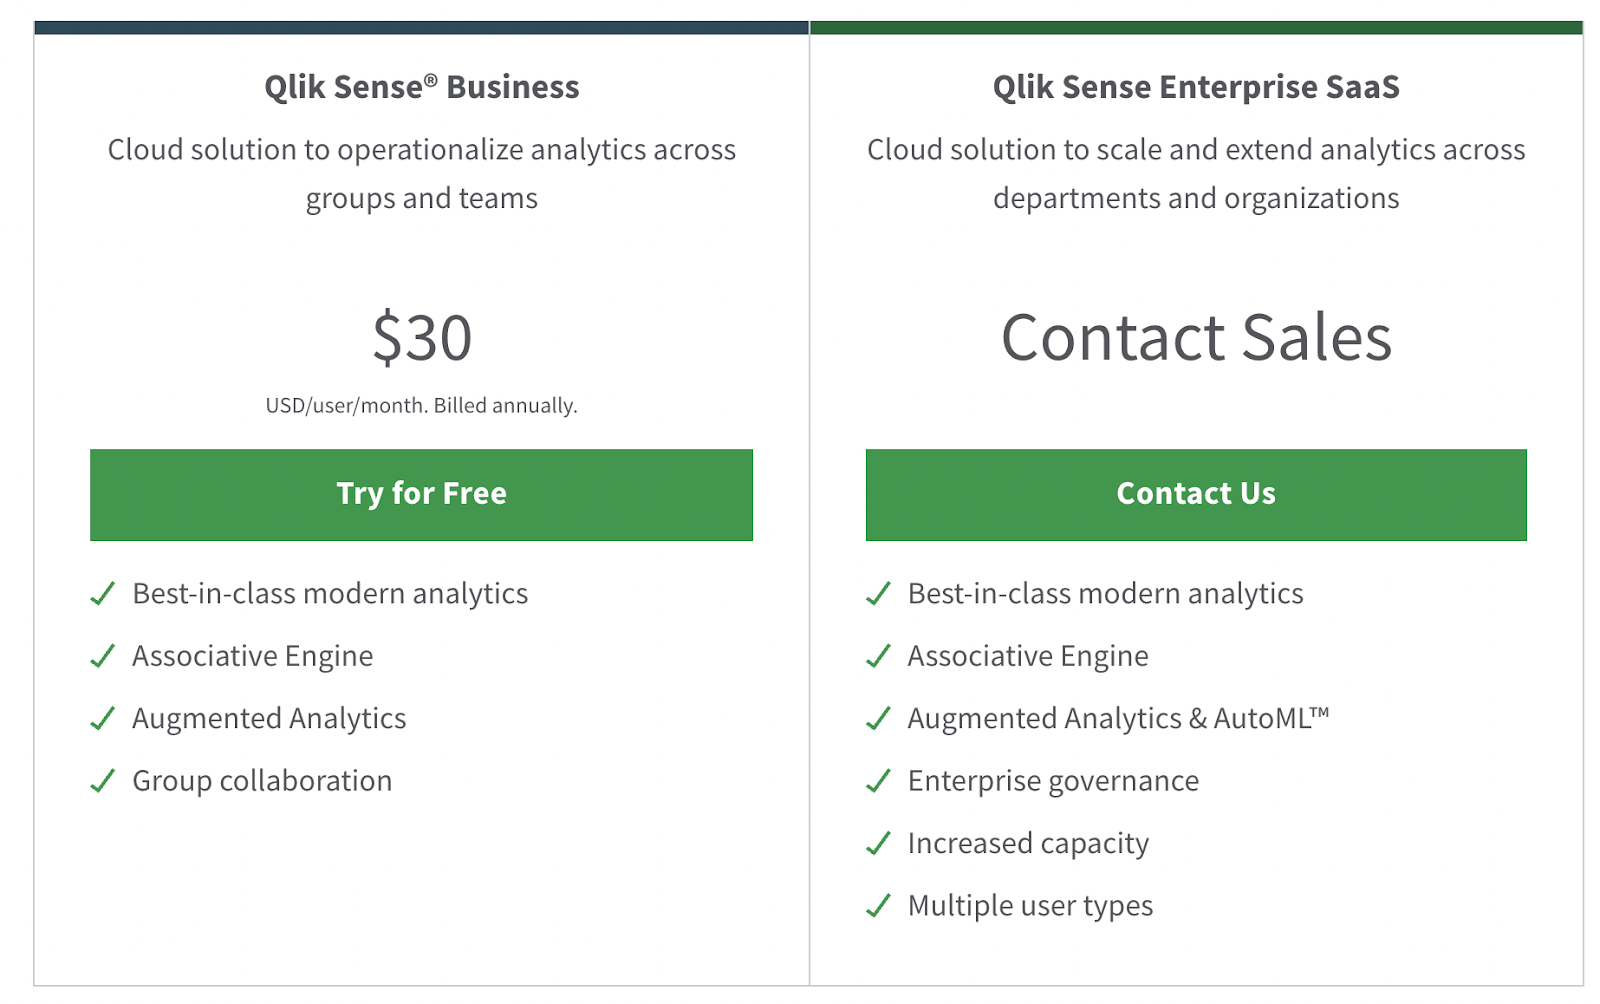The width and height of the screenshot is (1600, 1004).
Task: Click the Try for Free button
Action: 421,494
